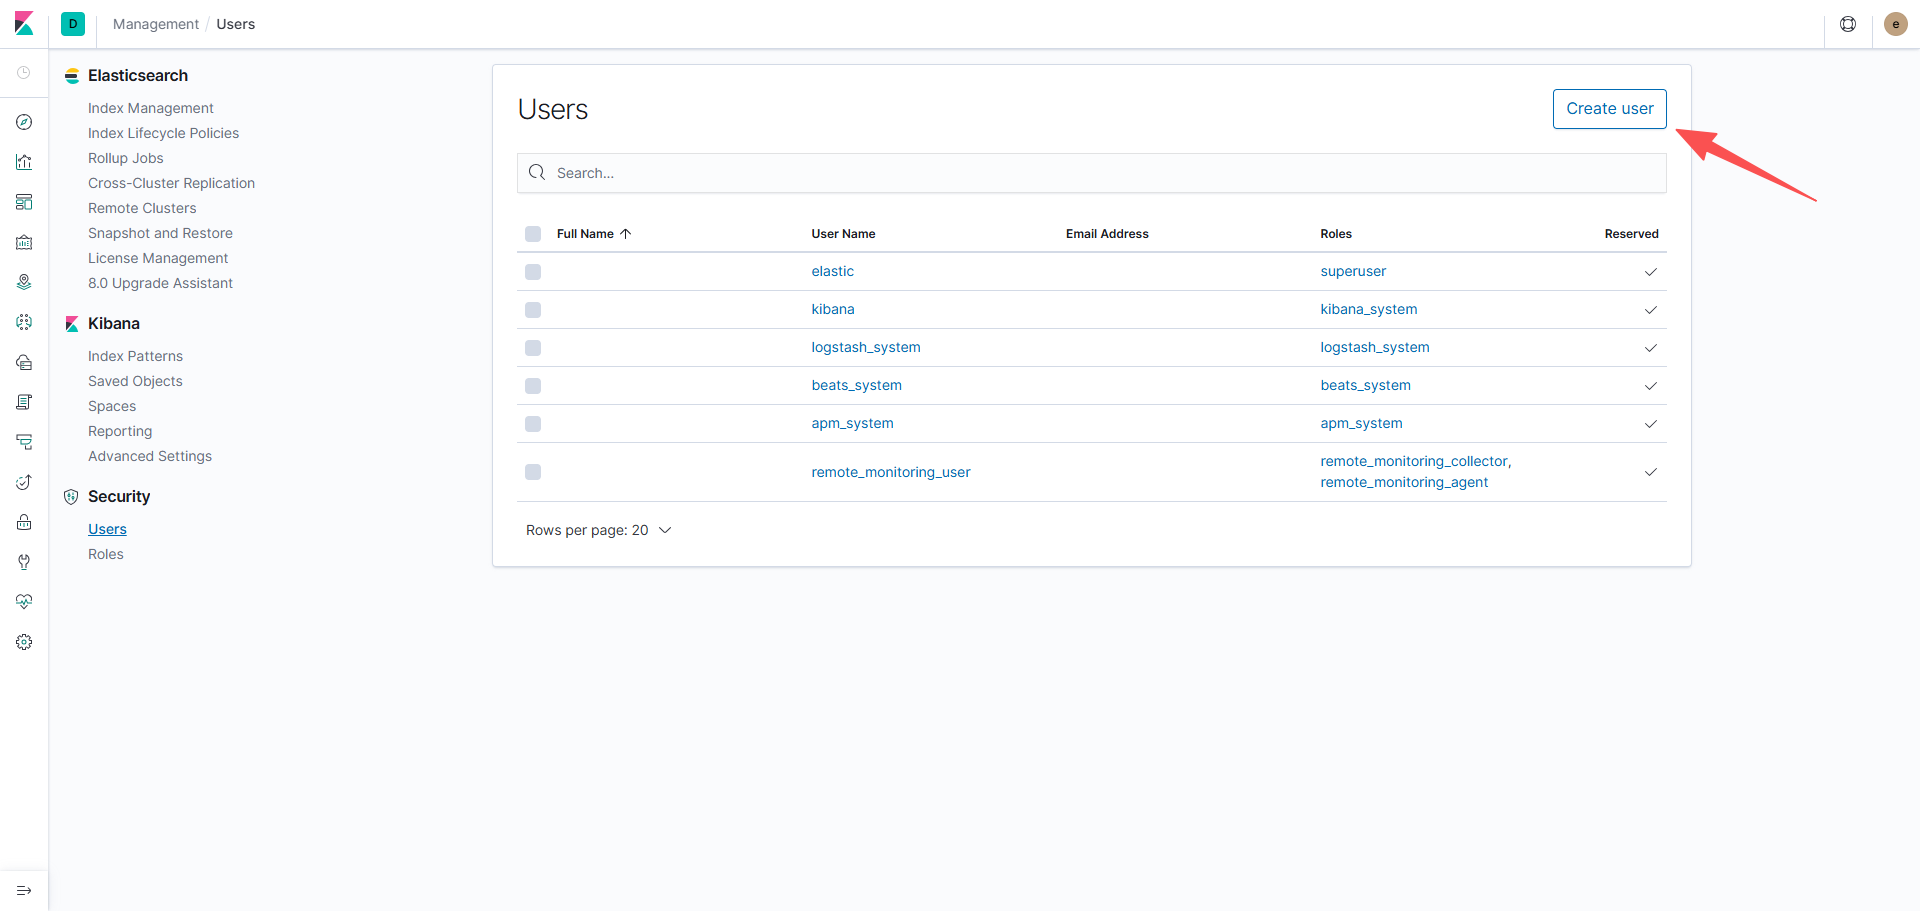Image resolution: width=1920 pixels, height=911 pixels.
Task: Open Dev Tools wrench icon
Action: coord(24,562)
